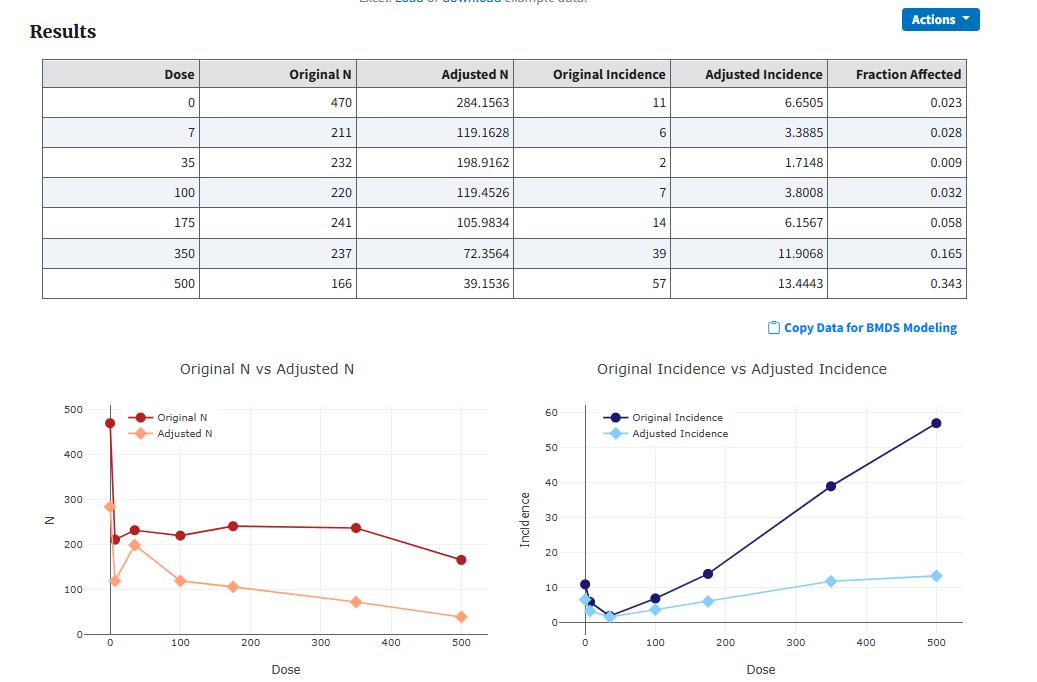Select the Adjusted Incidence value 6.6505
Screen dimensions: 1037x682
point(804,103)
